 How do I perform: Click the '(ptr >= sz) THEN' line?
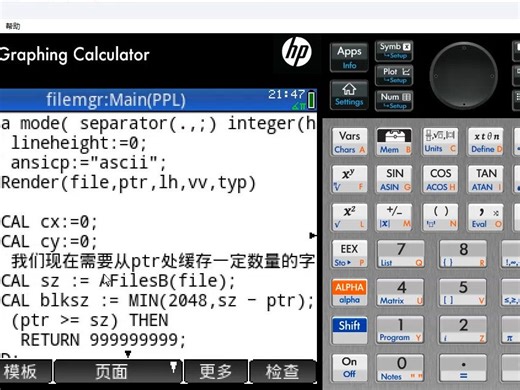tap(90, 321)
